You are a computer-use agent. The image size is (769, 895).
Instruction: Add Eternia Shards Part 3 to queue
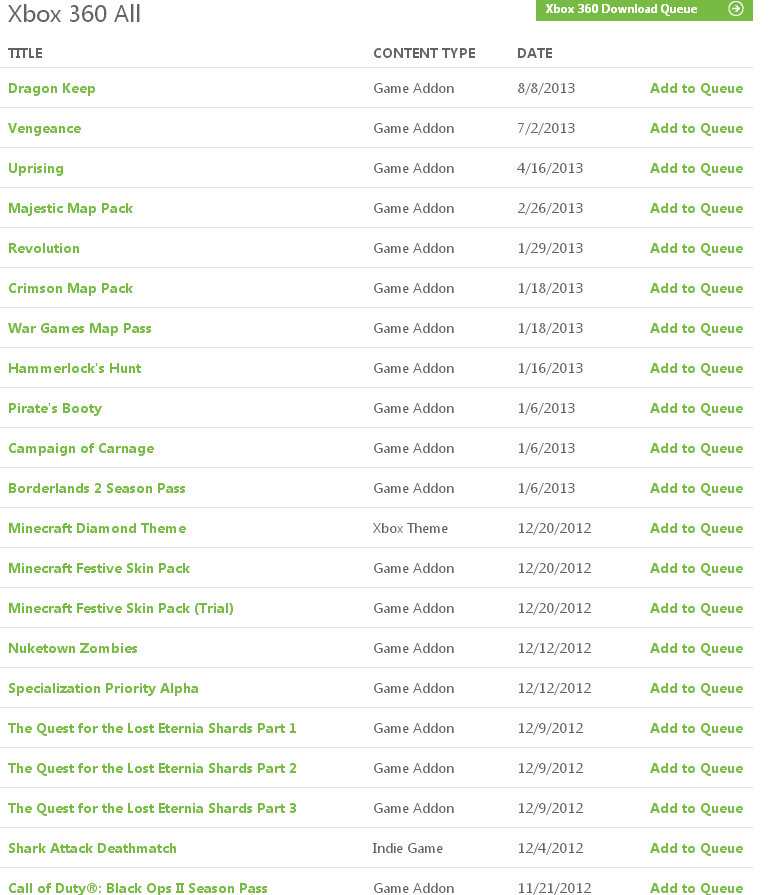[x=696, y=808]
